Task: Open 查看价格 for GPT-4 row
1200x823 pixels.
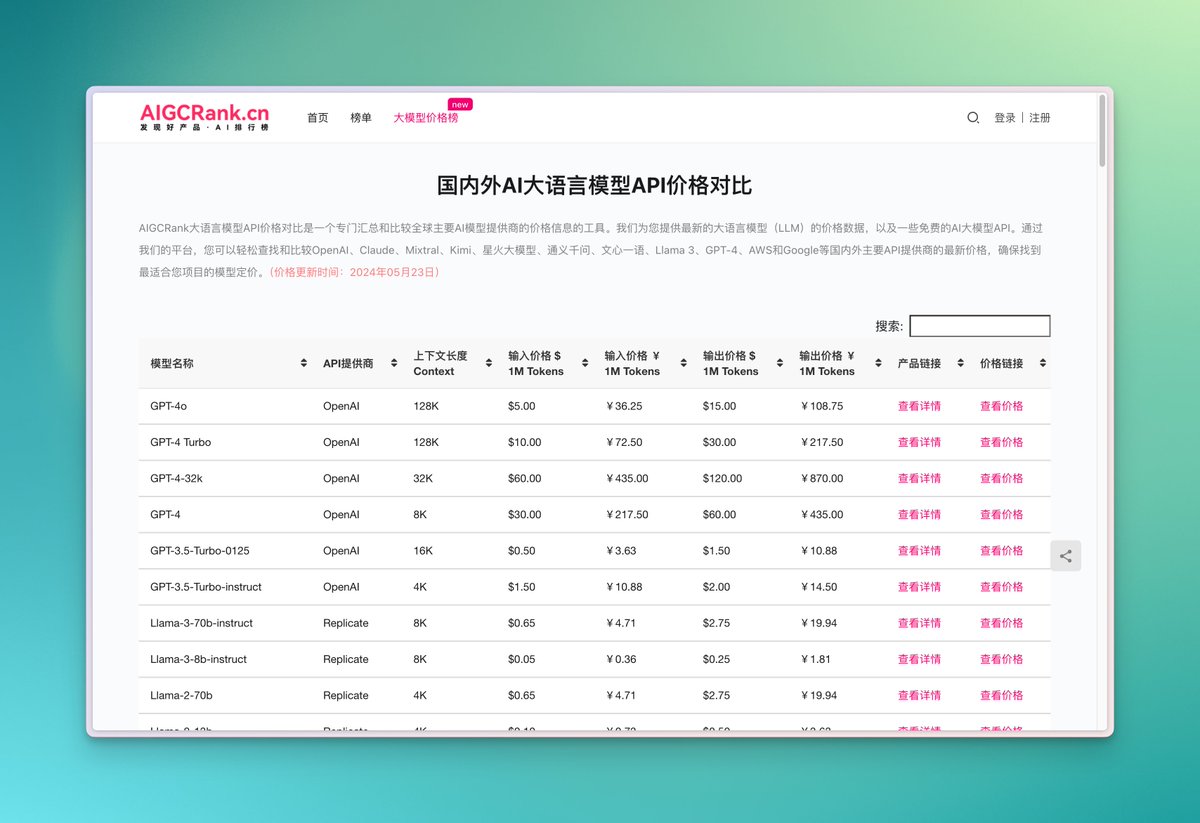Action: [x=1001, y=514]
